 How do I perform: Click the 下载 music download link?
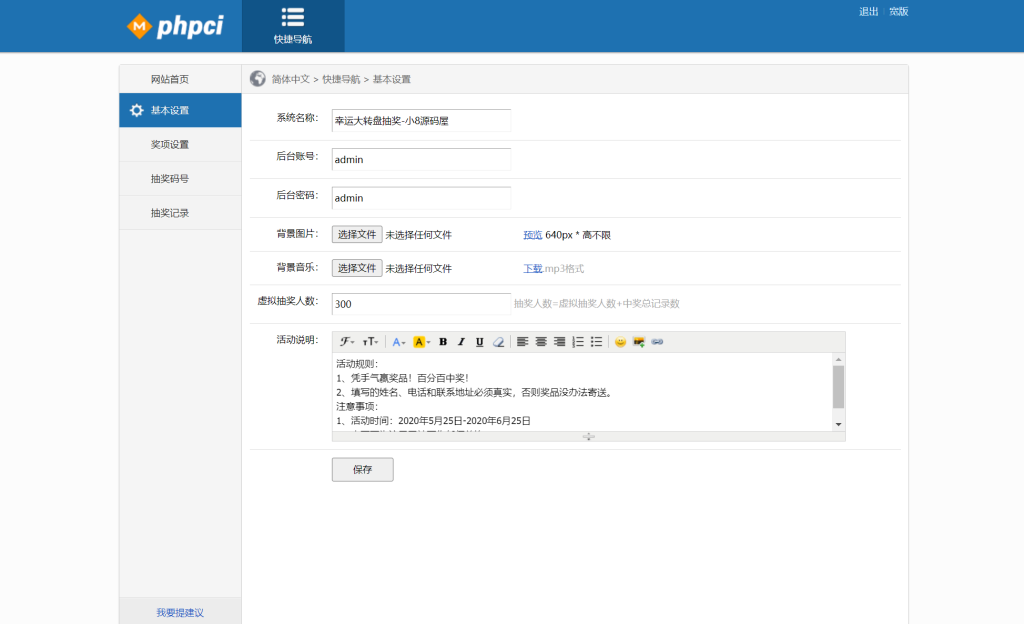533,268
